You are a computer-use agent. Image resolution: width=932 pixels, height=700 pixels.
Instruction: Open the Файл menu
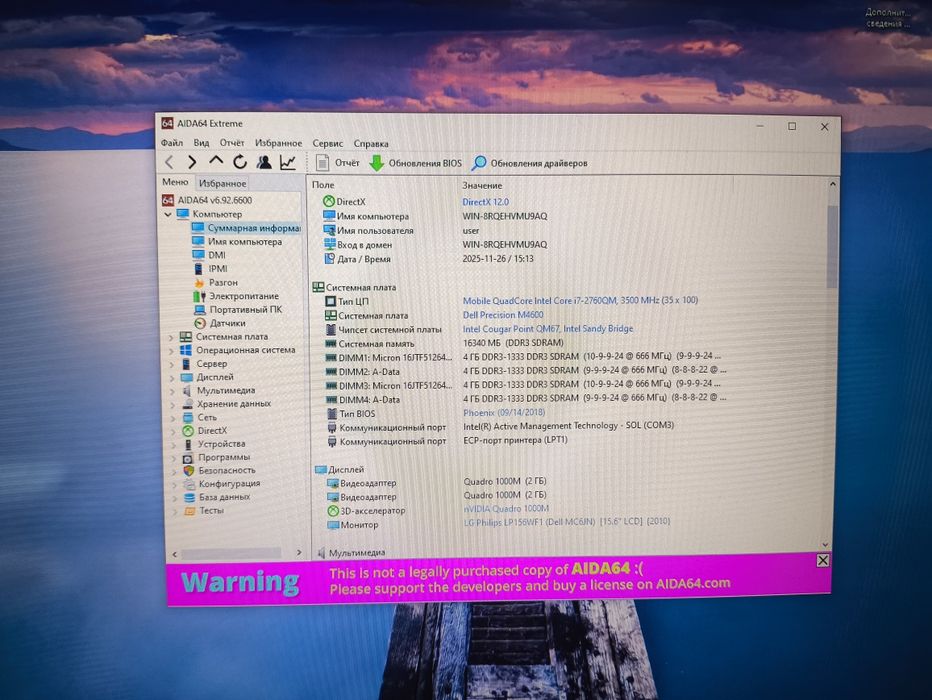172,143
